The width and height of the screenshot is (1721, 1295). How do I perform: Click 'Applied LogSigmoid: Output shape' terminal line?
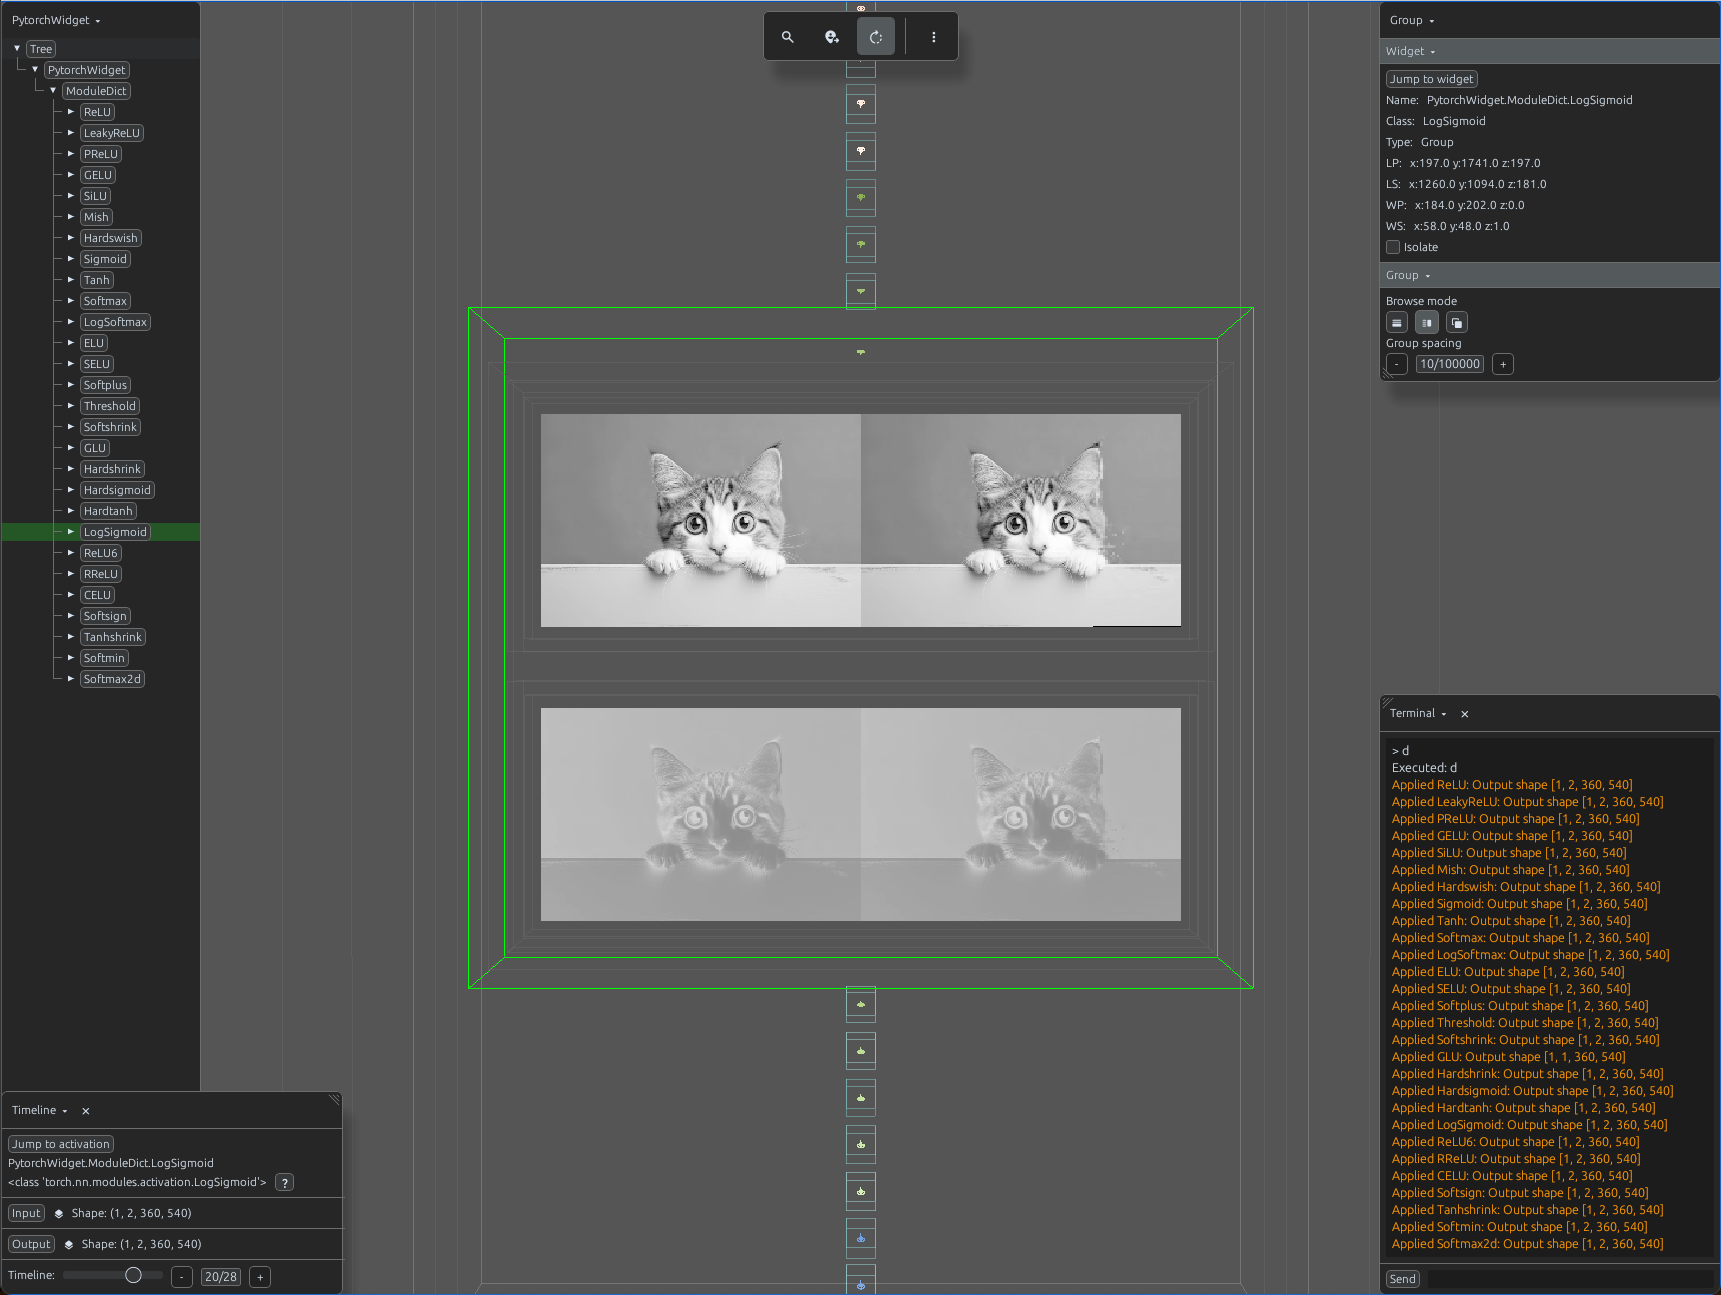[x=1530, y=1125]
